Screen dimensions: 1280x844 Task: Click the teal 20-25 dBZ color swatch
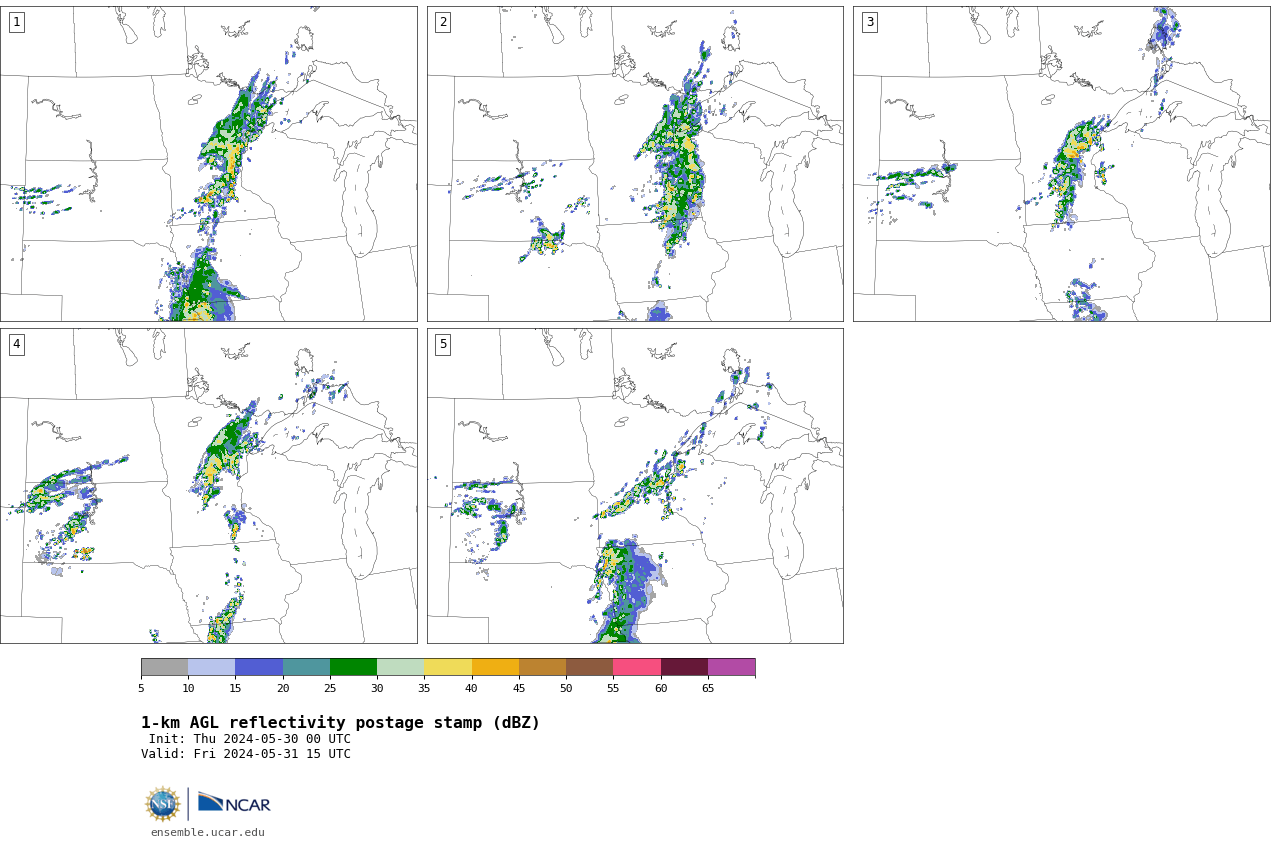click(x=306, y=667)
